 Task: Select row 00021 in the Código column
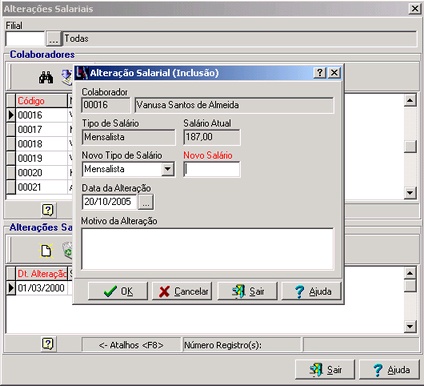coord(42,187)
